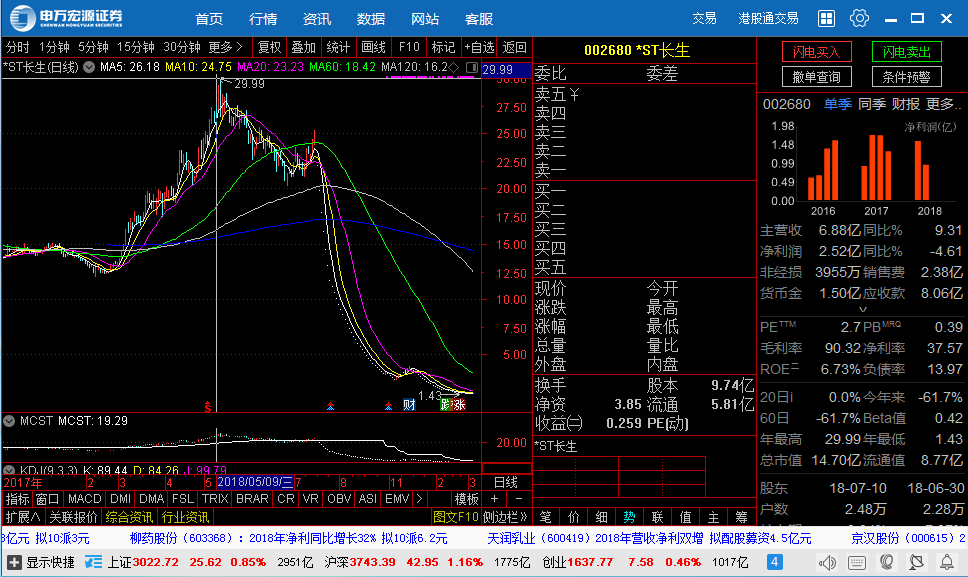The height and width of the screenshot is (577, 968).
Task: Click the Shenwan Hongyuan Securities logo
Action: click(x=66, y=18)
